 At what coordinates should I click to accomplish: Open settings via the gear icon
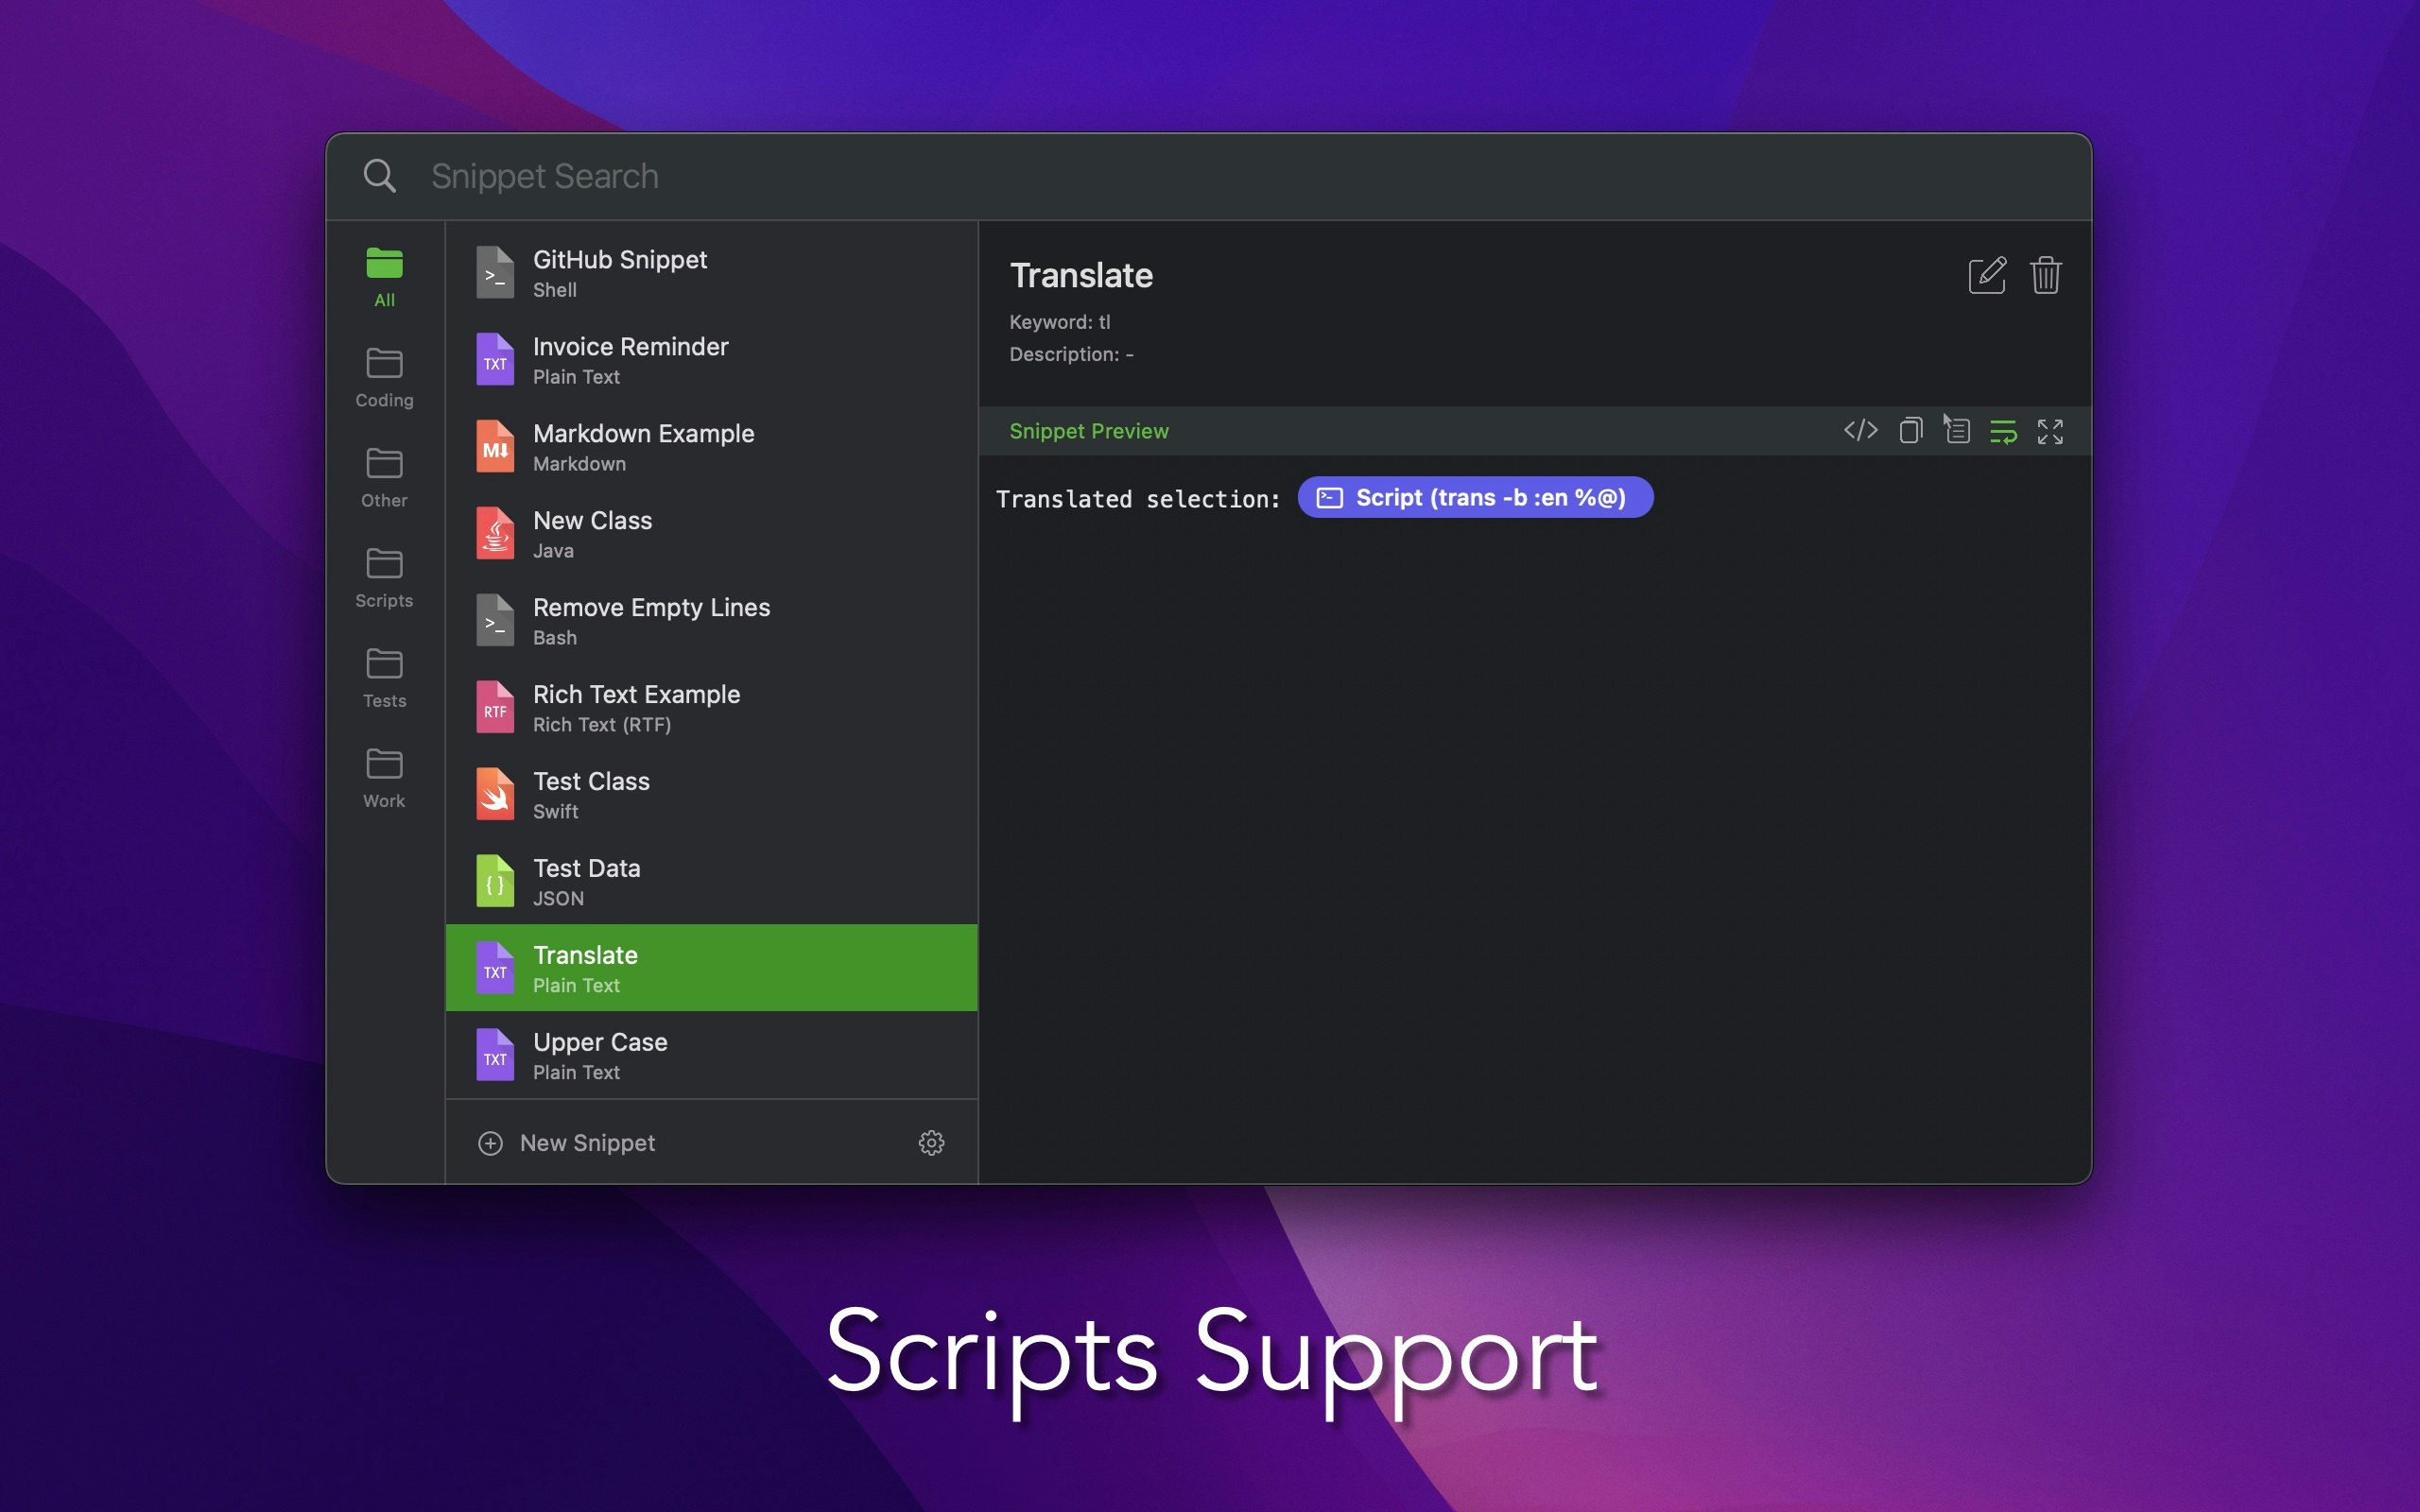click(931, 1143)
